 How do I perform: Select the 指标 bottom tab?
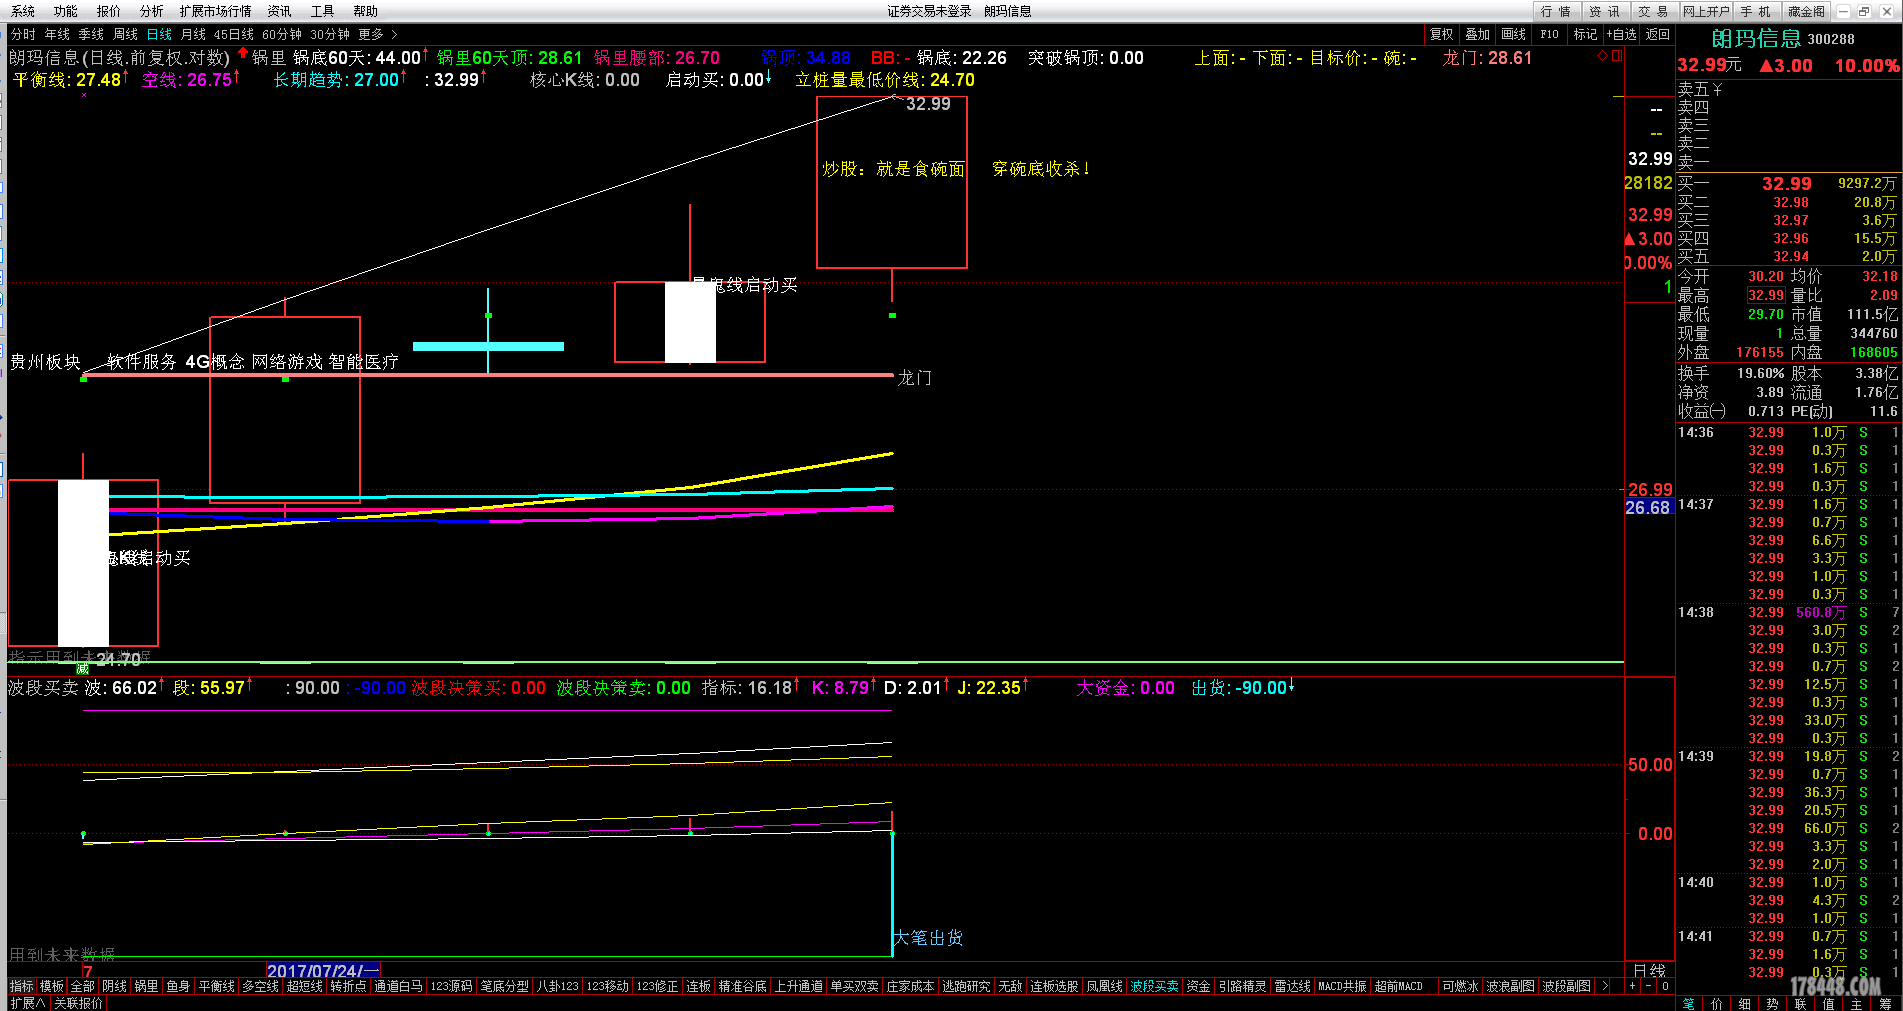21,986
